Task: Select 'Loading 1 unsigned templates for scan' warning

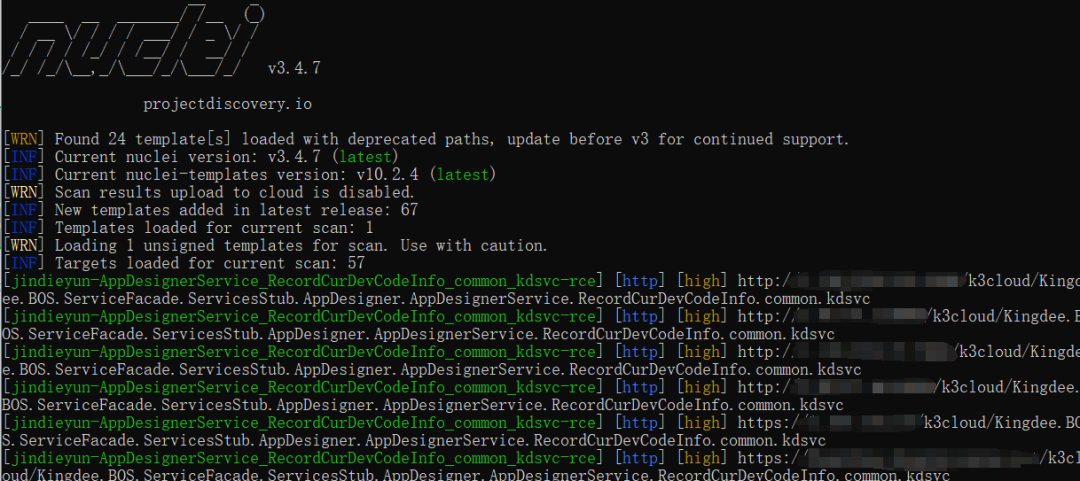Action: (276, 245)
